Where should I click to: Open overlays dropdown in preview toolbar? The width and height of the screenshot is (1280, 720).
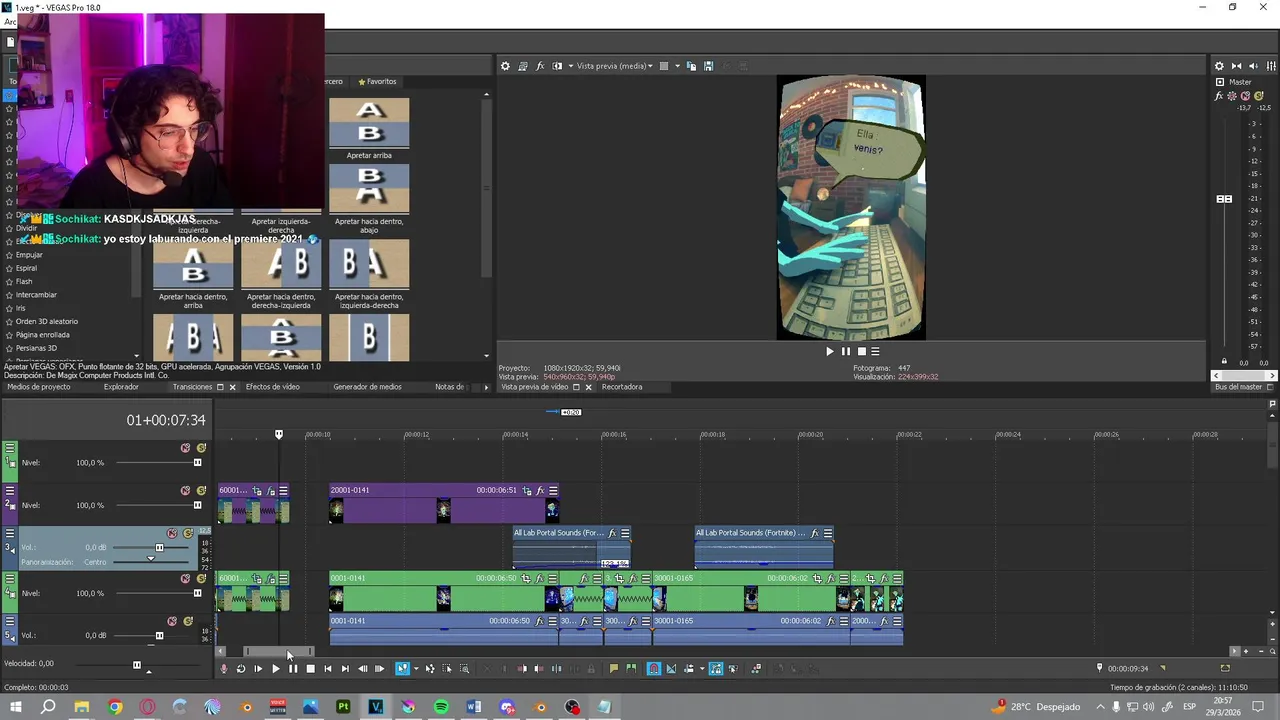(x=677, y=66)
